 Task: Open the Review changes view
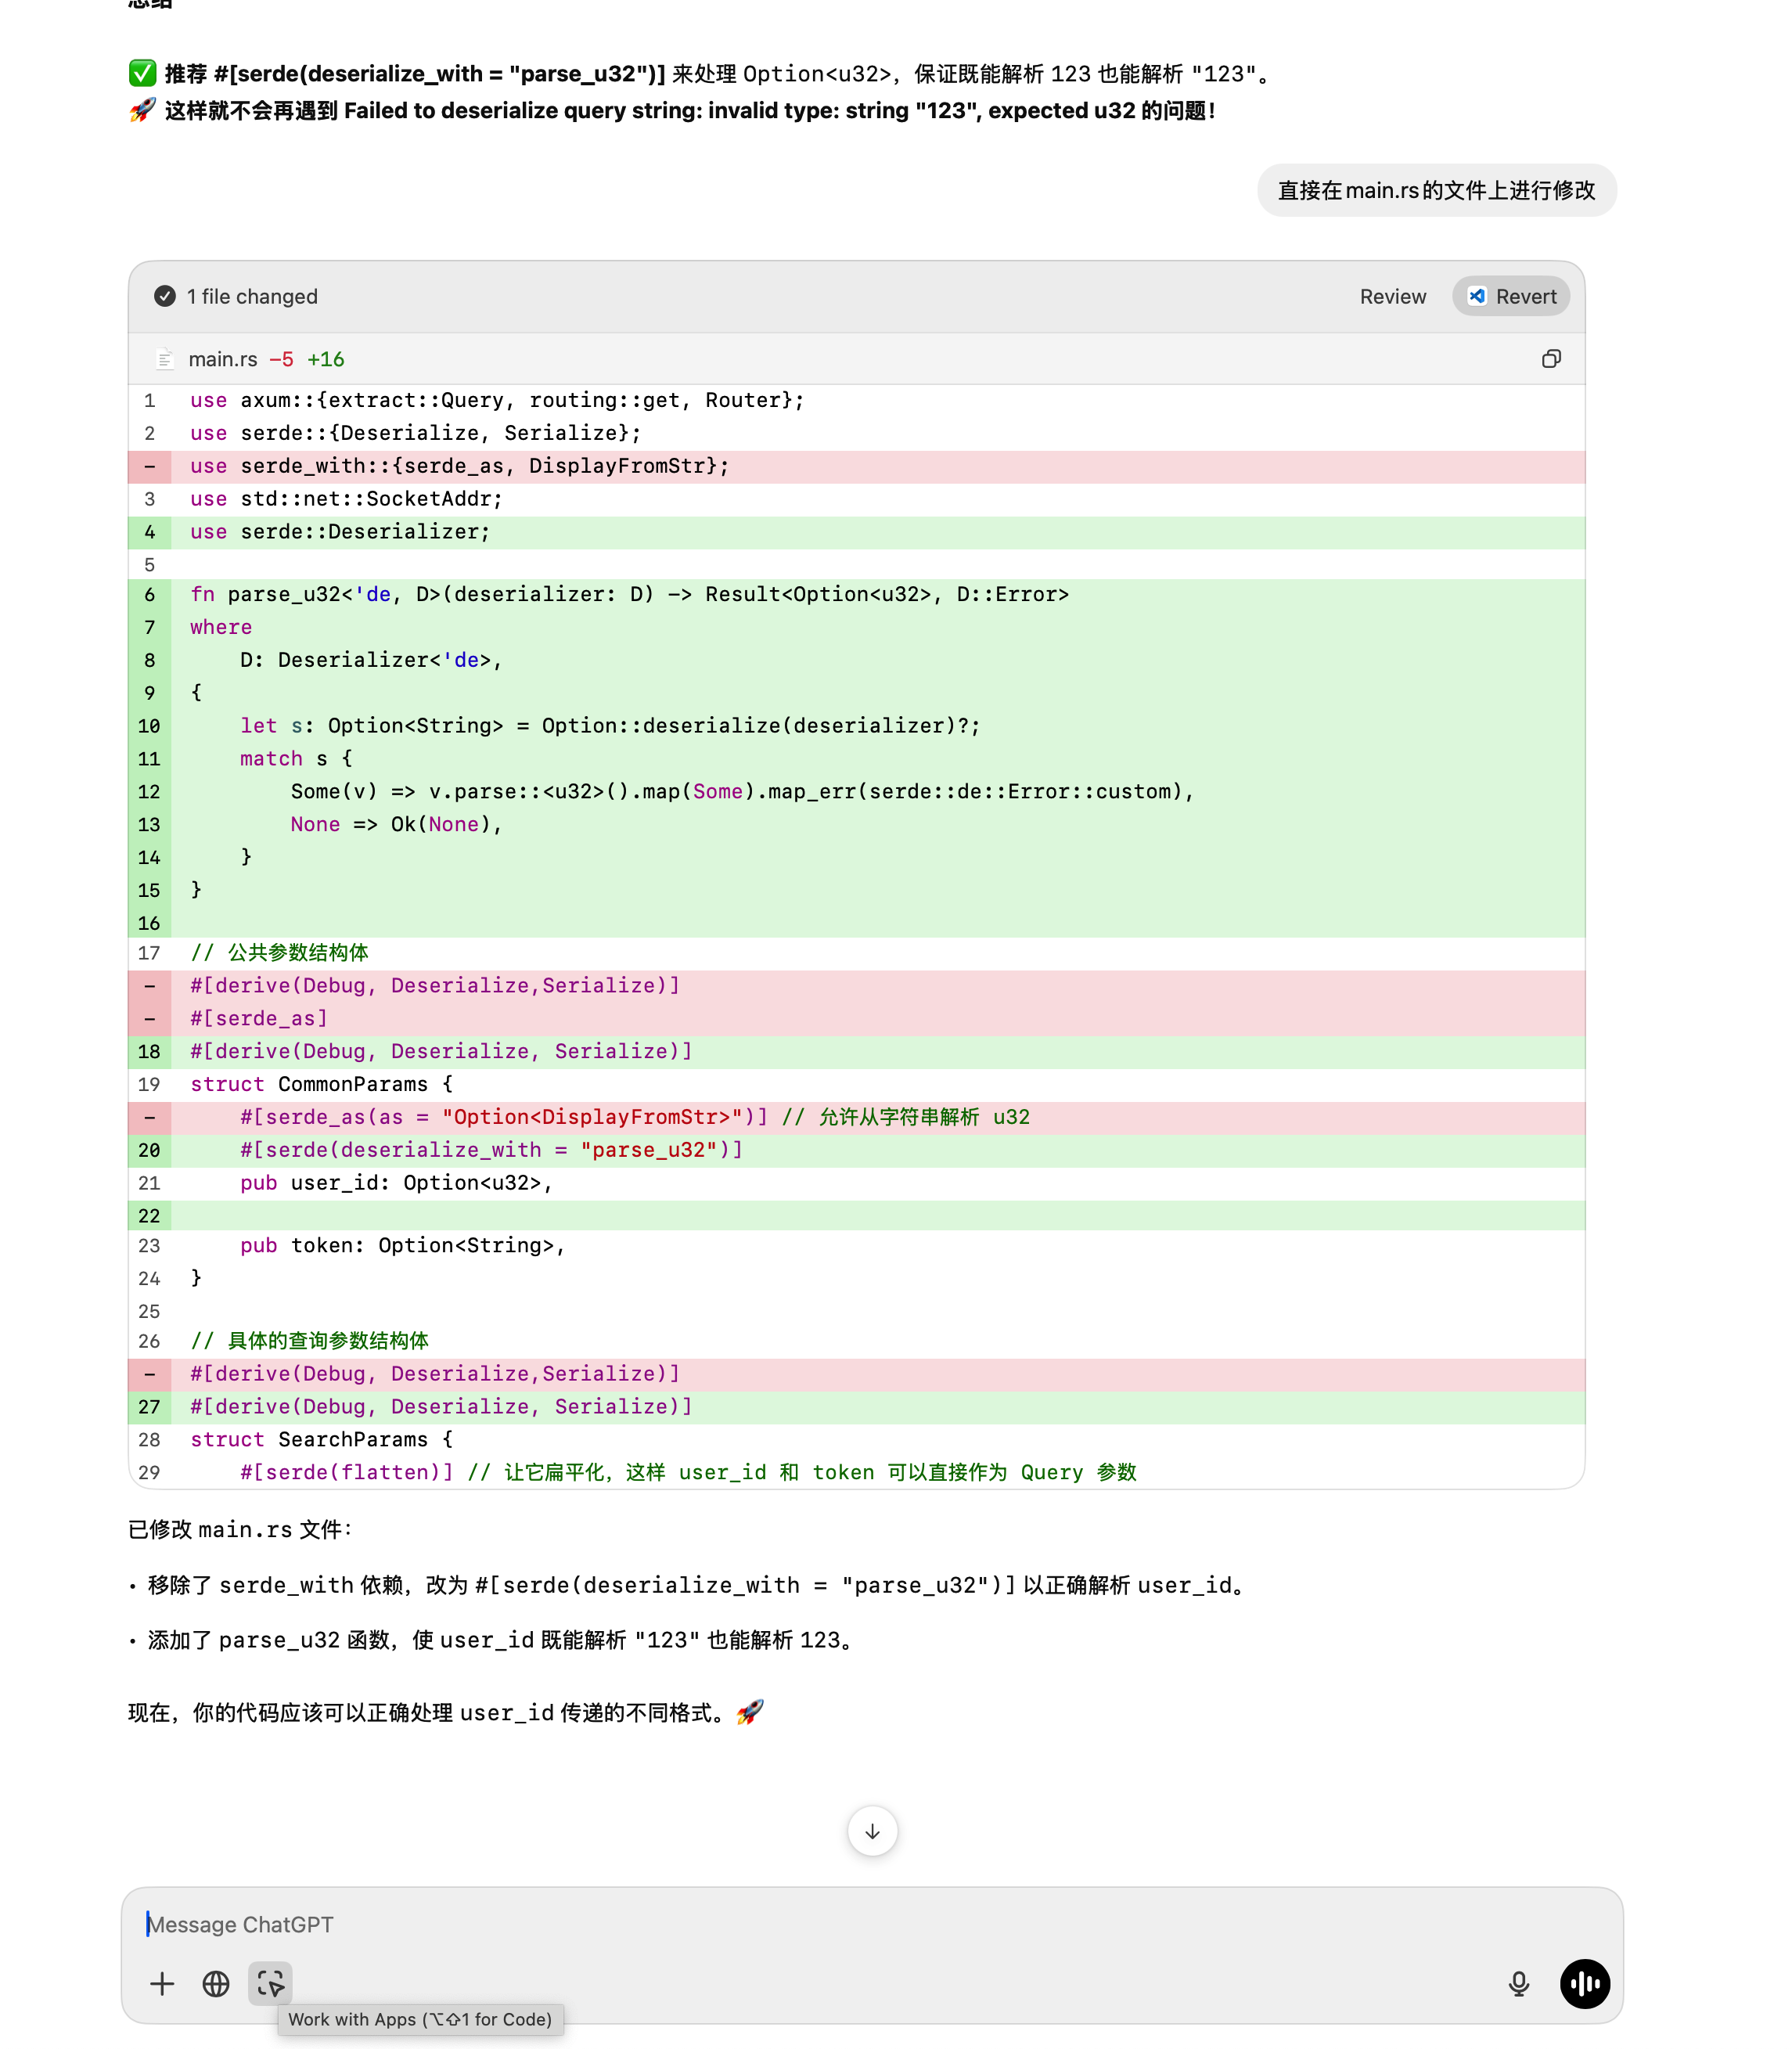coord(1392,296)
